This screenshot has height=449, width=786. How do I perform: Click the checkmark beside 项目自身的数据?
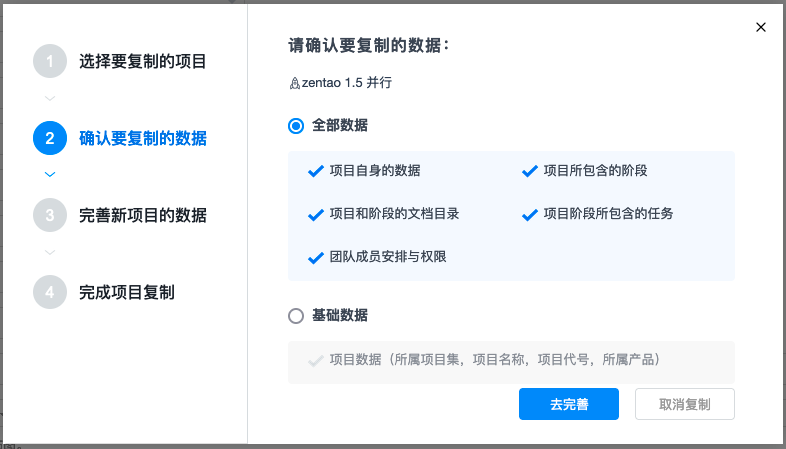(316, 171)
